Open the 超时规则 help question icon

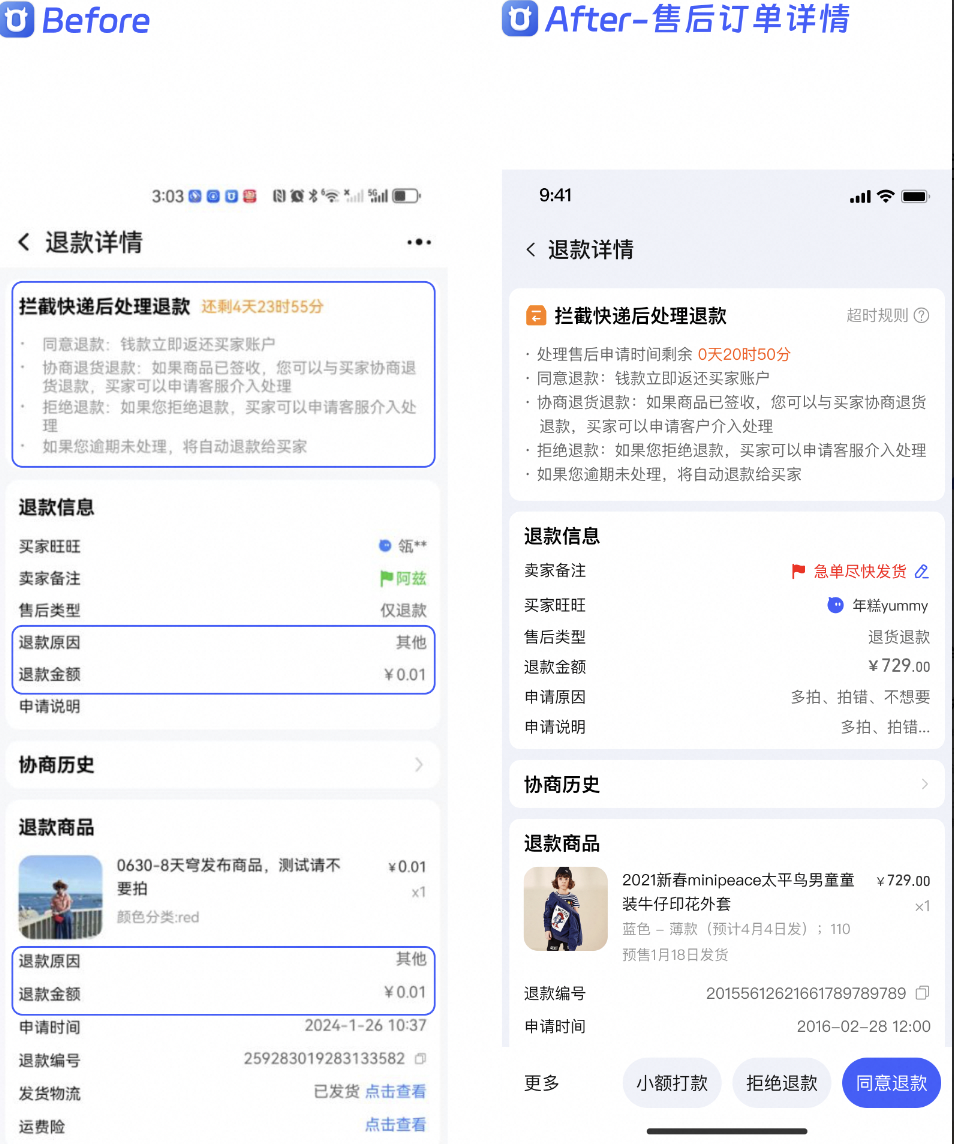922,315
